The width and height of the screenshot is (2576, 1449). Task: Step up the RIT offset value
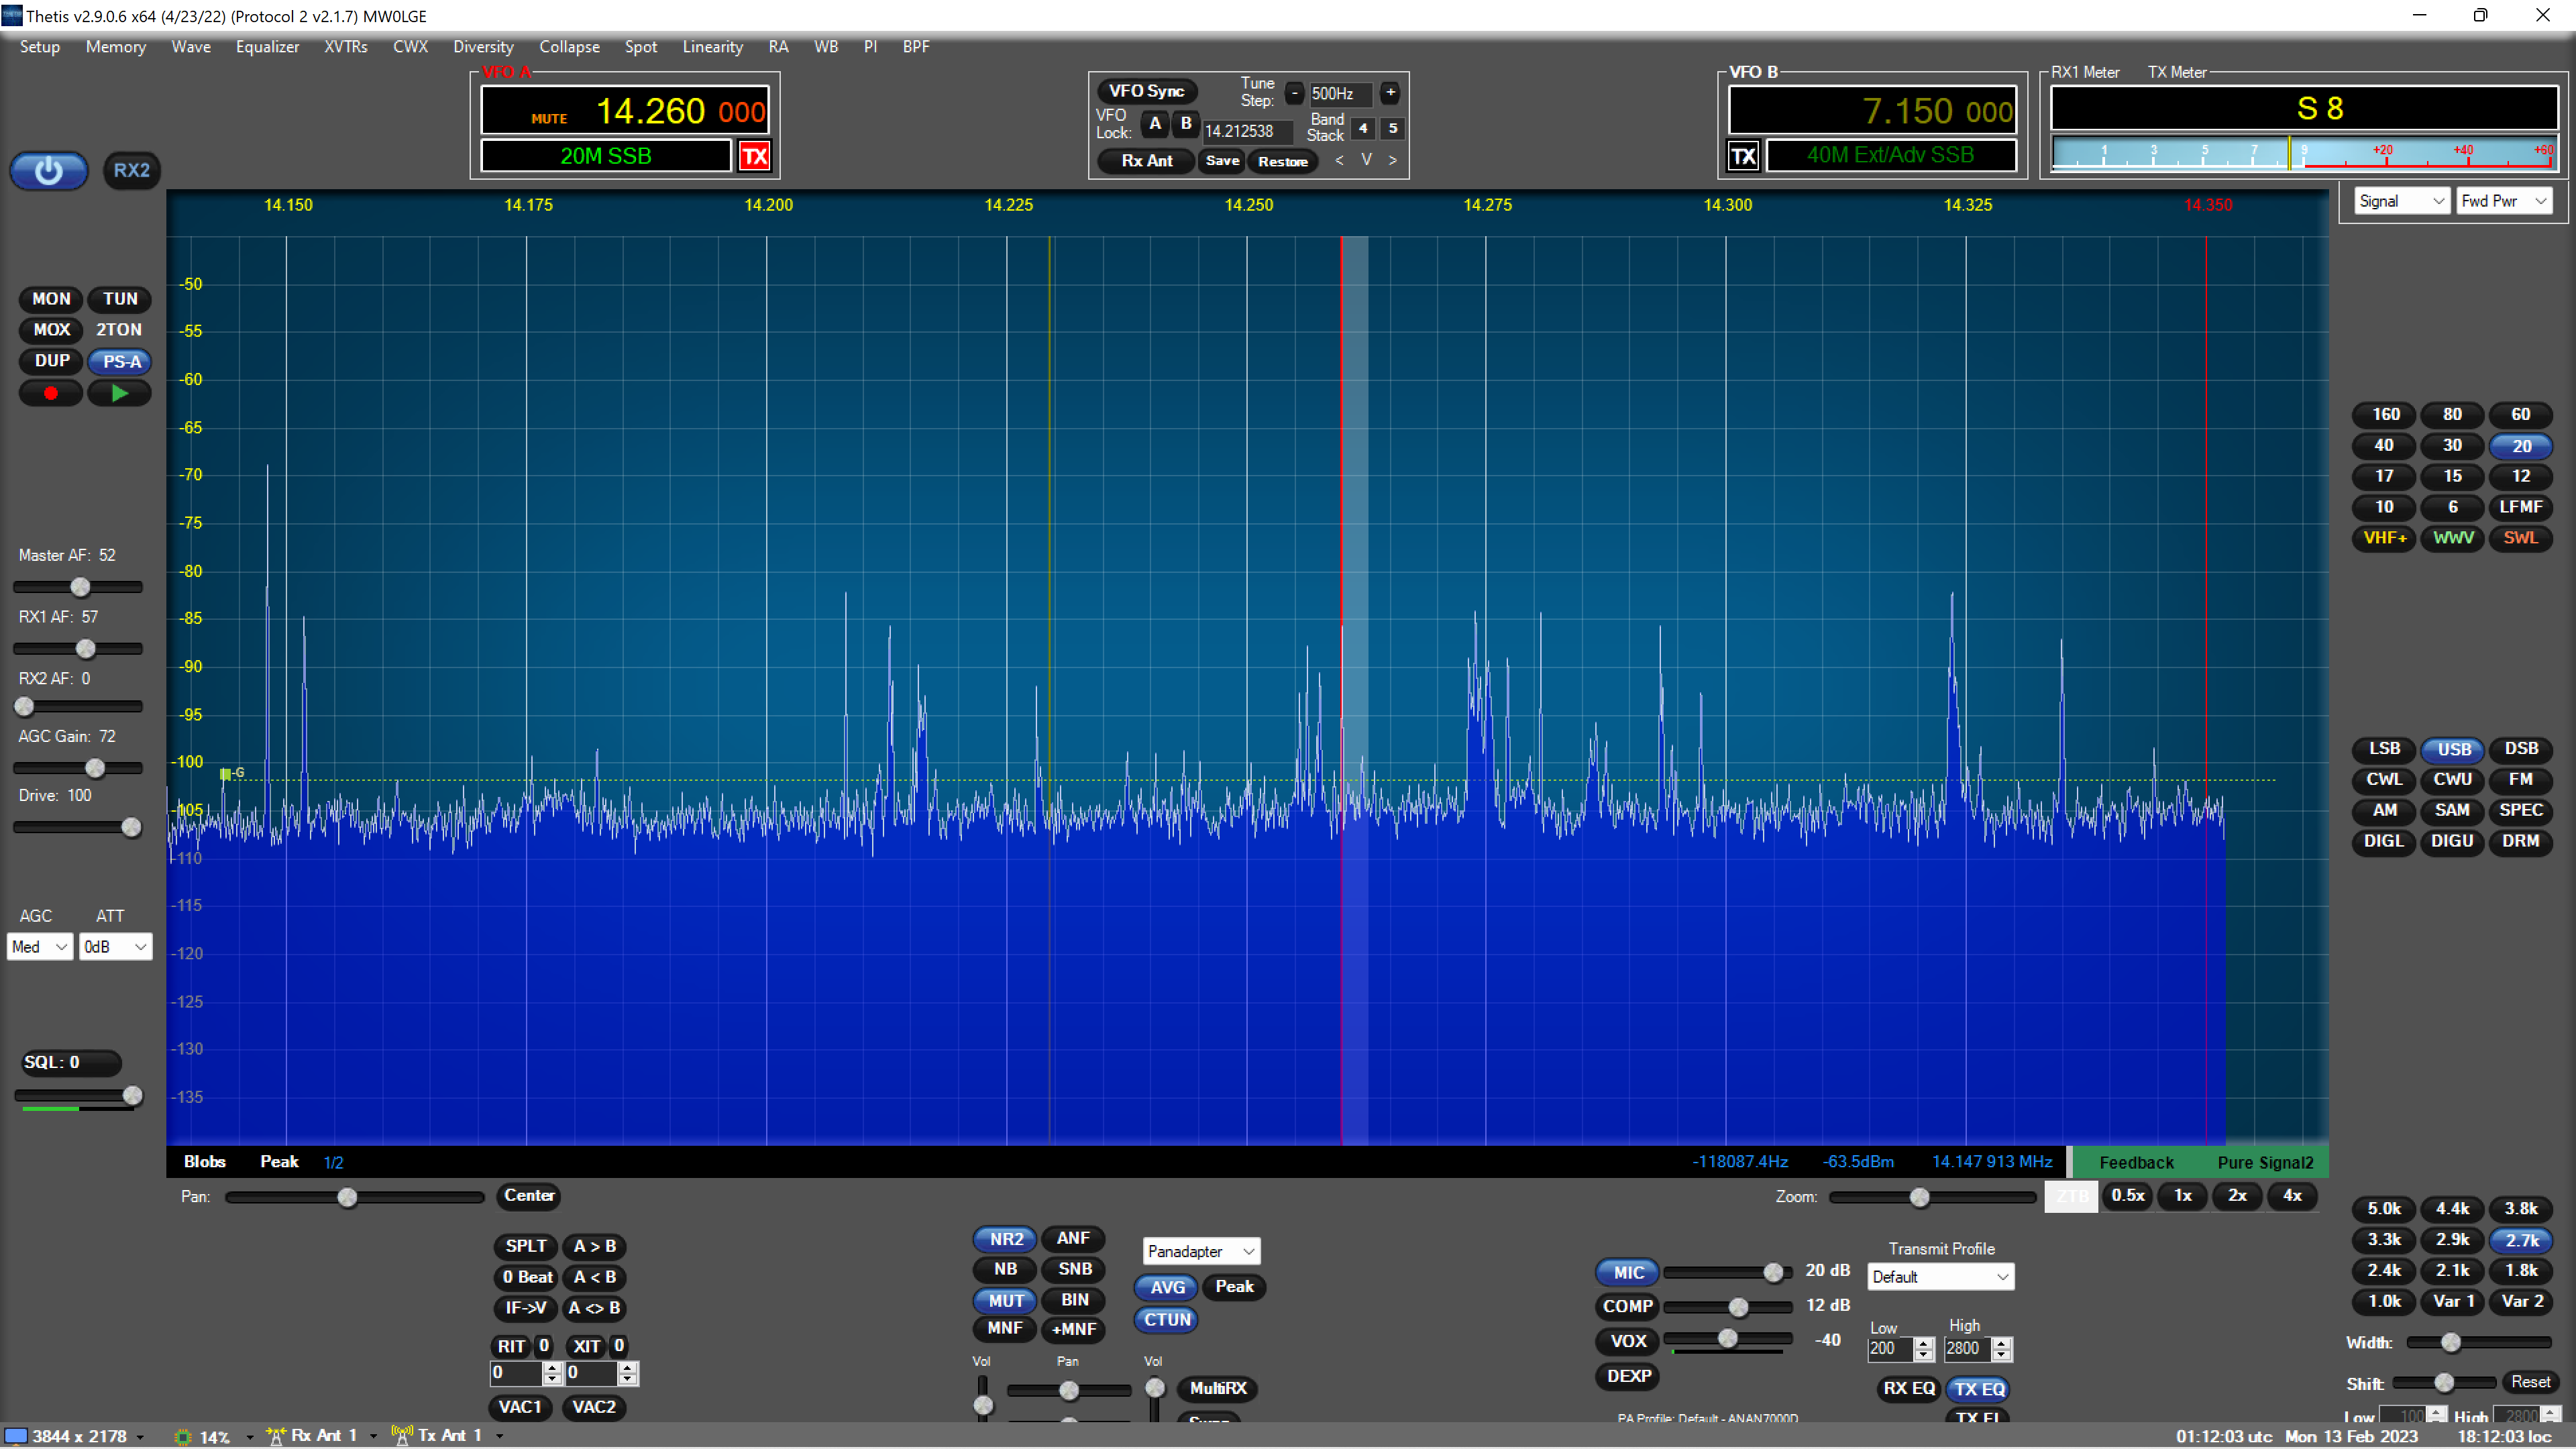click(x=552, y=1368)
